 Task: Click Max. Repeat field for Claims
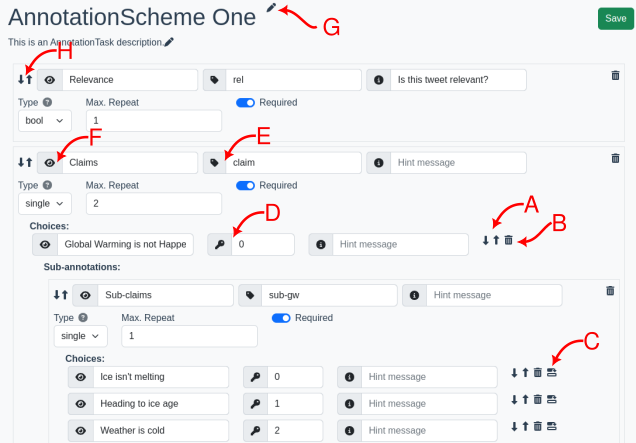click(x=153, y=204)
